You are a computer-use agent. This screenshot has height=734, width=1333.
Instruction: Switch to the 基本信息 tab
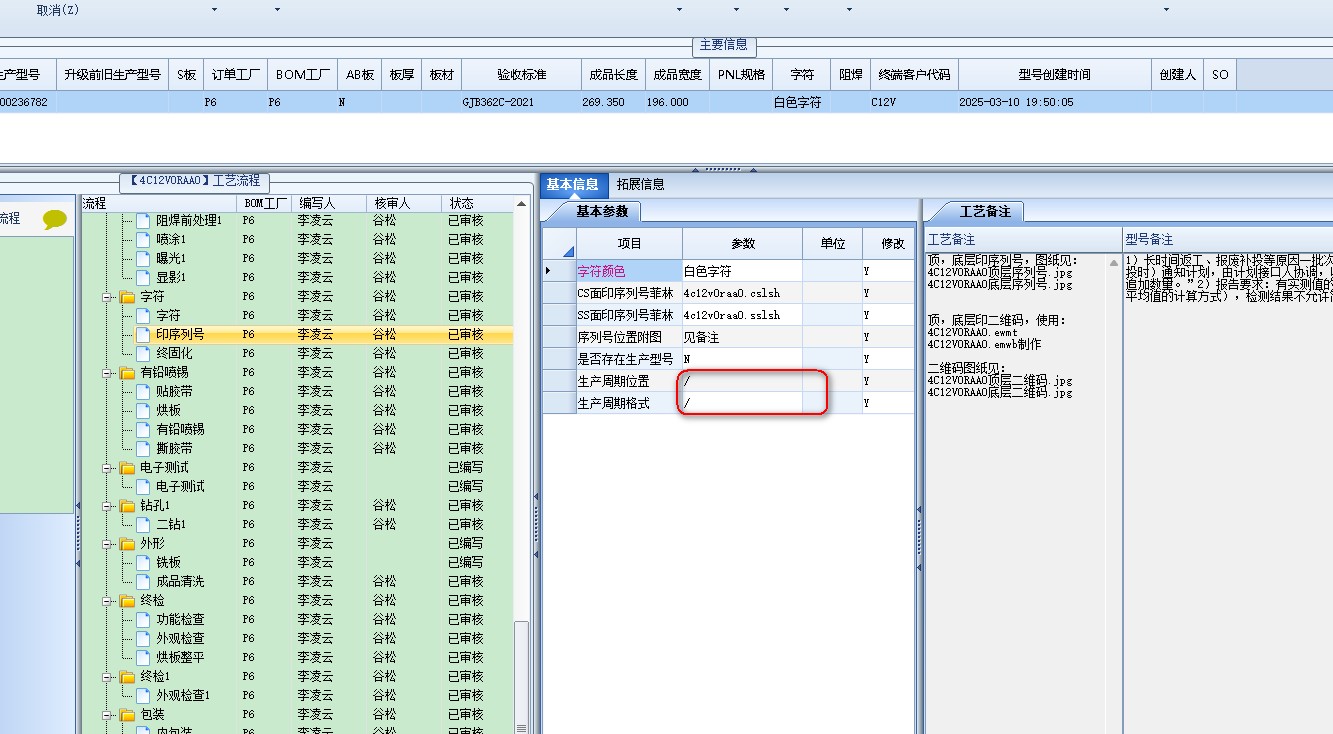pyautogui.click(x=573, y=184)
